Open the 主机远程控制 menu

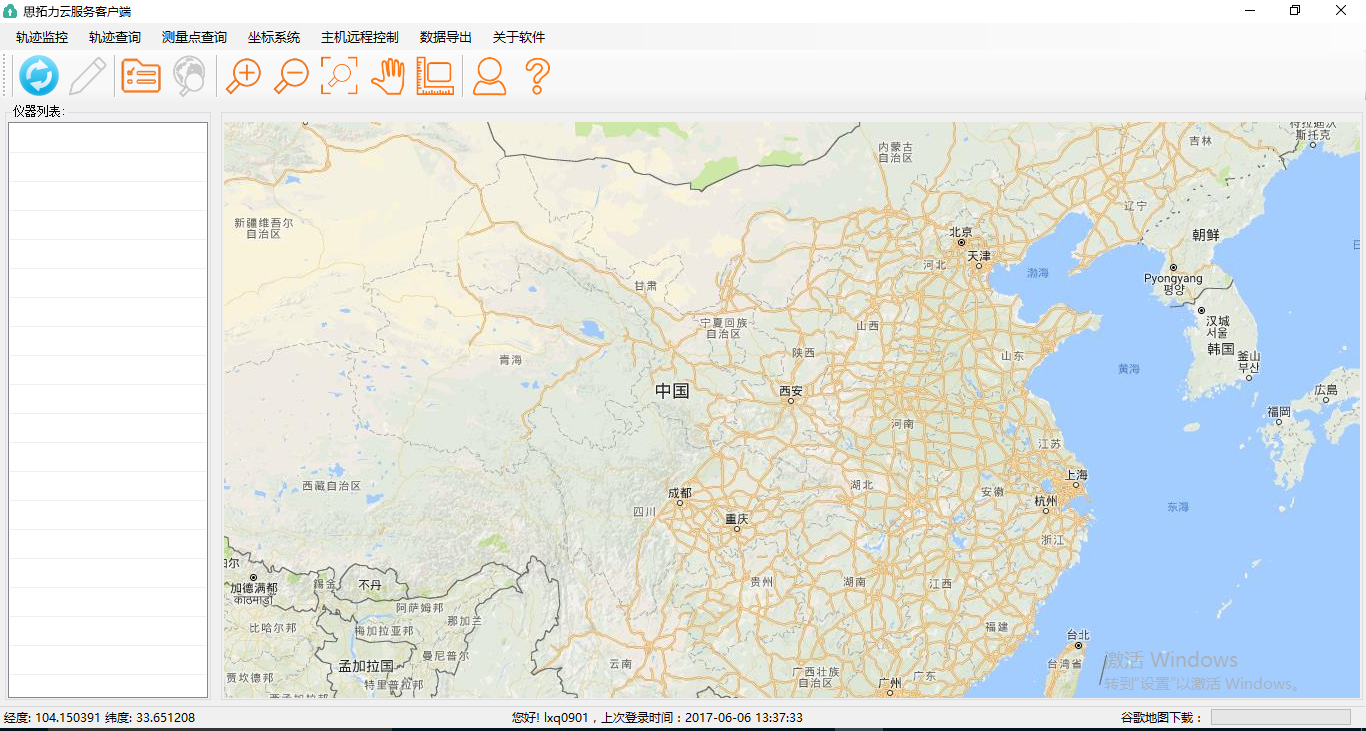coord(360,37)
